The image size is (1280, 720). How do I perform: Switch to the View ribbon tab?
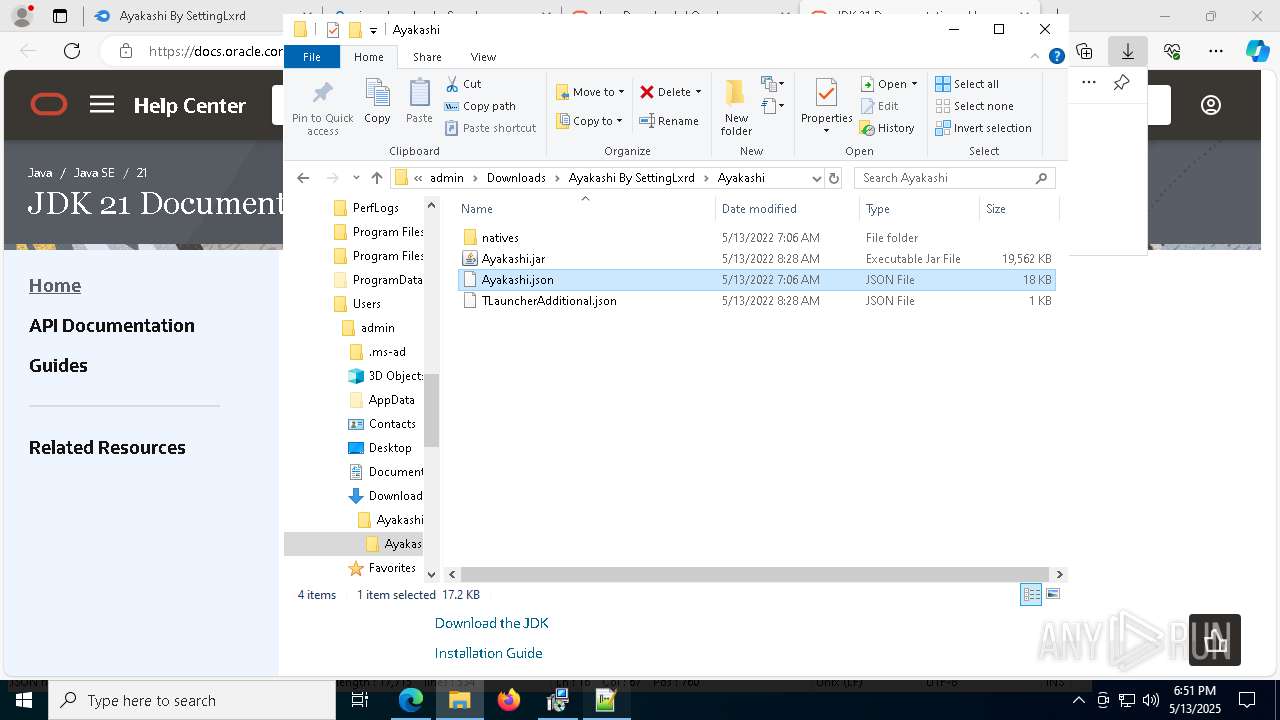(483, 57)
